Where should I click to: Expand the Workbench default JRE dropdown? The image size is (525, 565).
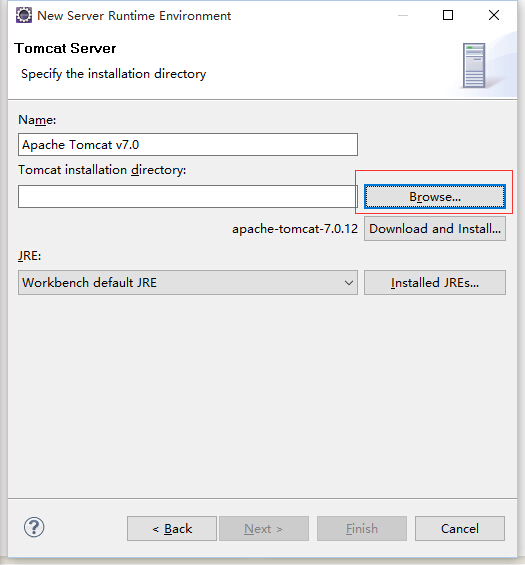188,282
